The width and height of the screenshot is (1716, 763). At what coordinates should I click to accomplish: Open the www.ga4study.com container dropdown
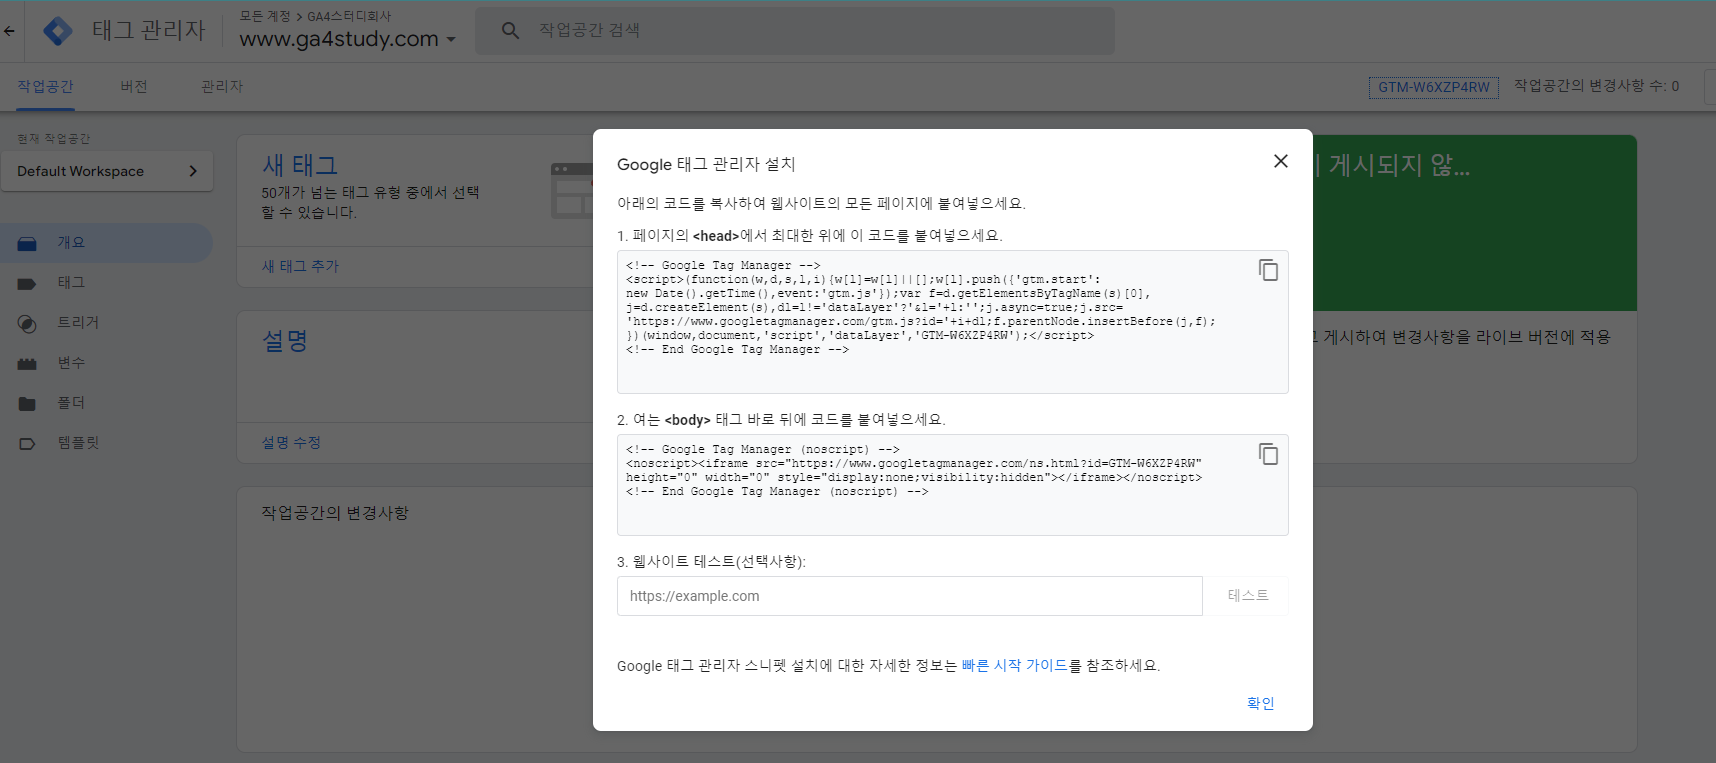[x=348, y=39]
